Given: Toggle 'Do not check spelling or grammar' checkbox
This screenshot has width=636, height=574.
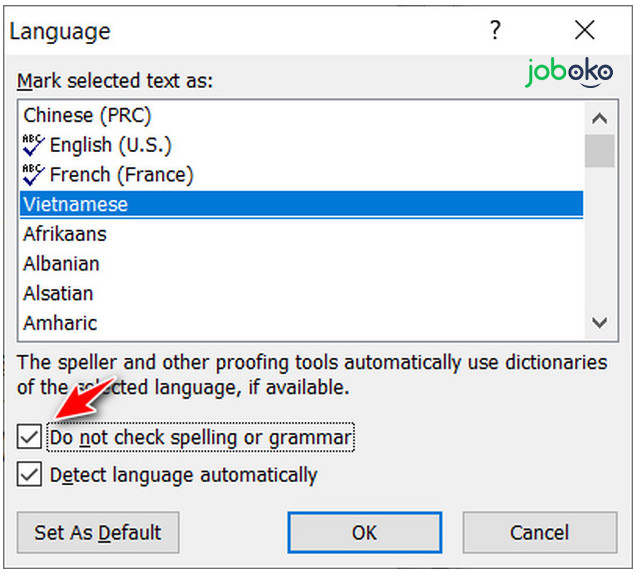Looking at the screenshot, I should click(x=30, y=438).
